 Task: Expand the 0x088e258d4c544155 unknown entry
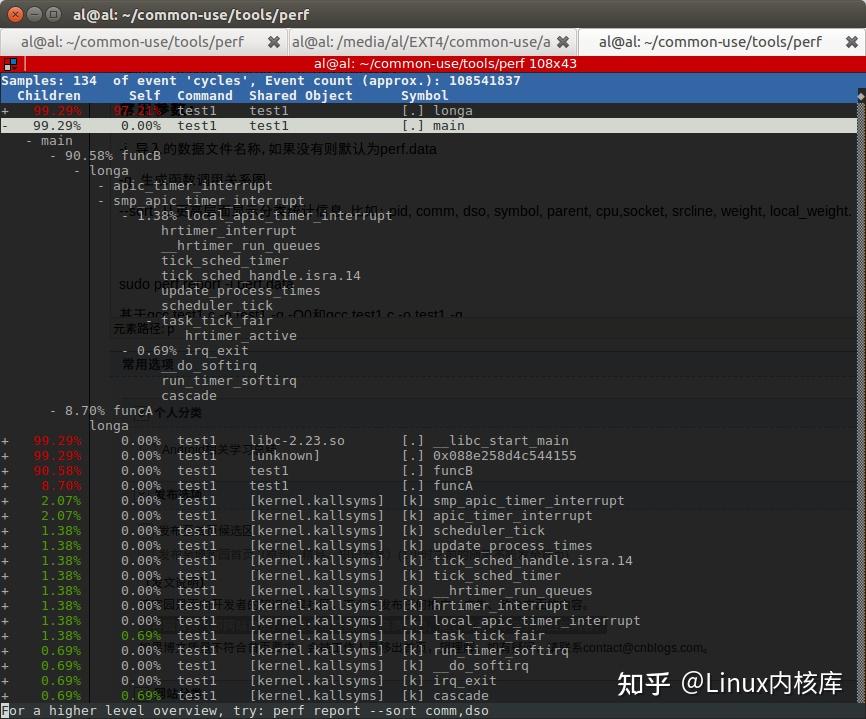tap(6, 455)
